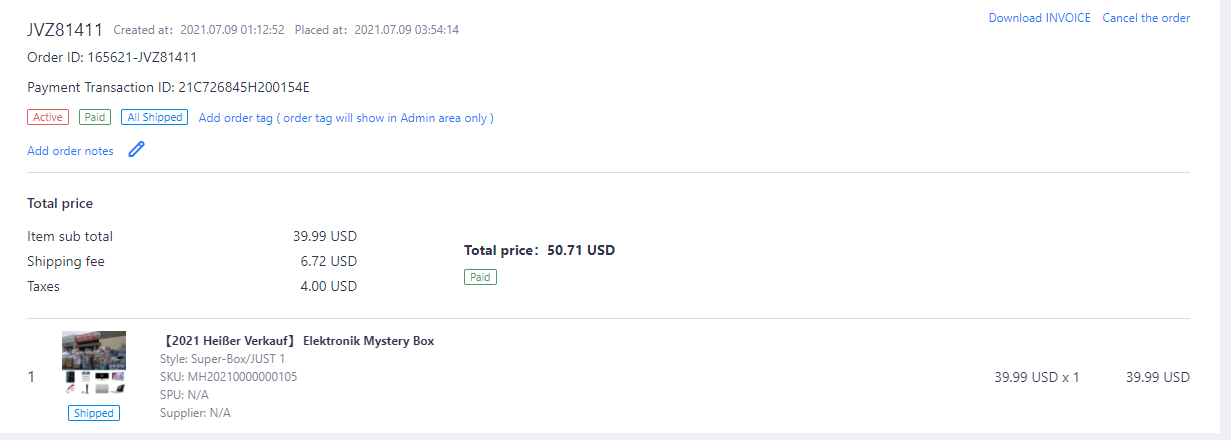This screenshot has width=1231, height=440.
Task: Open the Add order tag link
Action: click(x=346, y=118)
